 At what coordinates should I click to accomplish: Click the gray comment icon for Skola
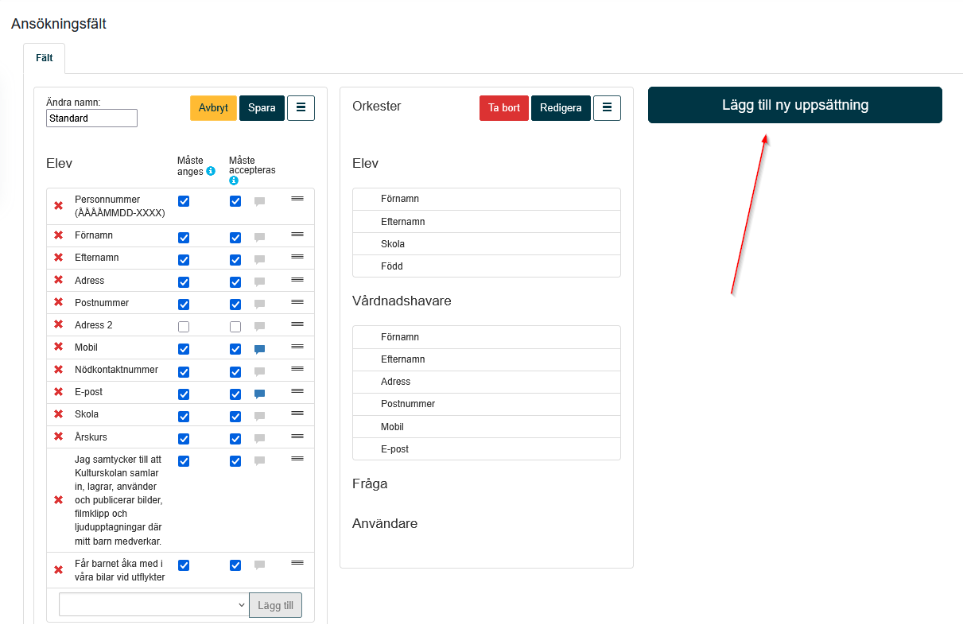pos(260,416)
